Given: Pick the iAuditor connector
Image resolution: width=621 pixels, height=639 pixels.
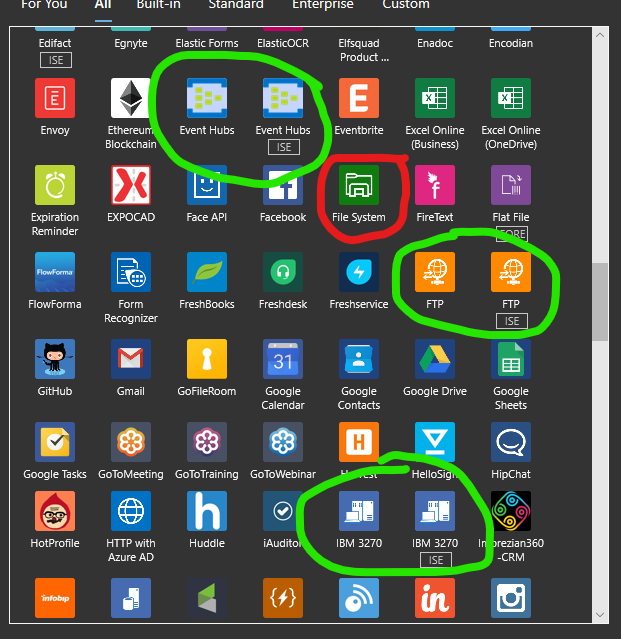Looking at the screenshot, I should coord(283,511).
